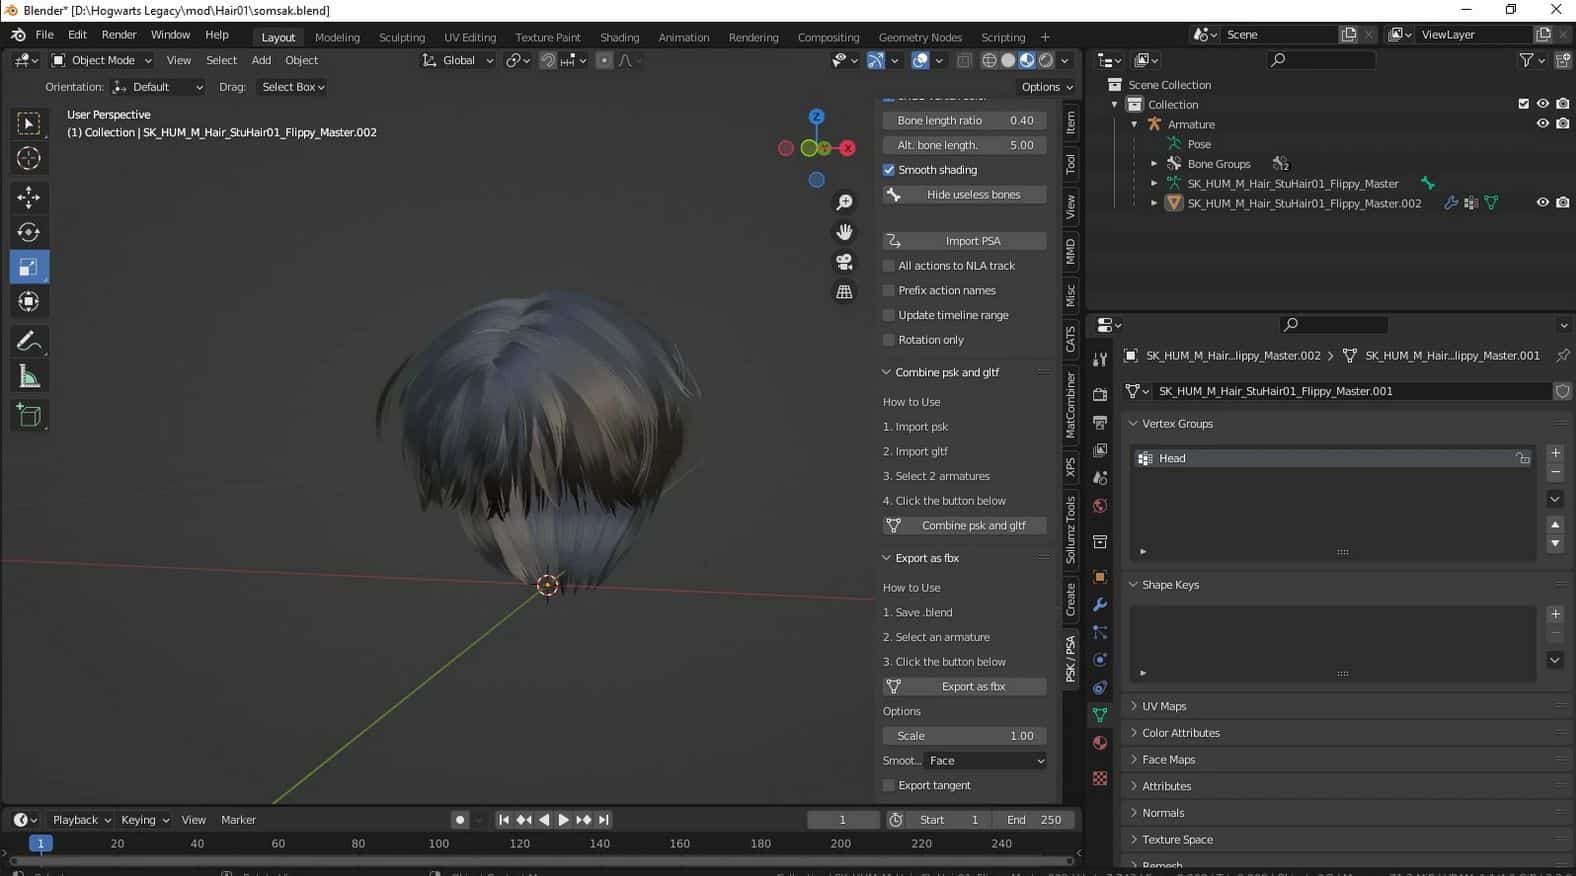
Task: Toggle the Smooth shading checkbox
Action: tap(889, 170)
